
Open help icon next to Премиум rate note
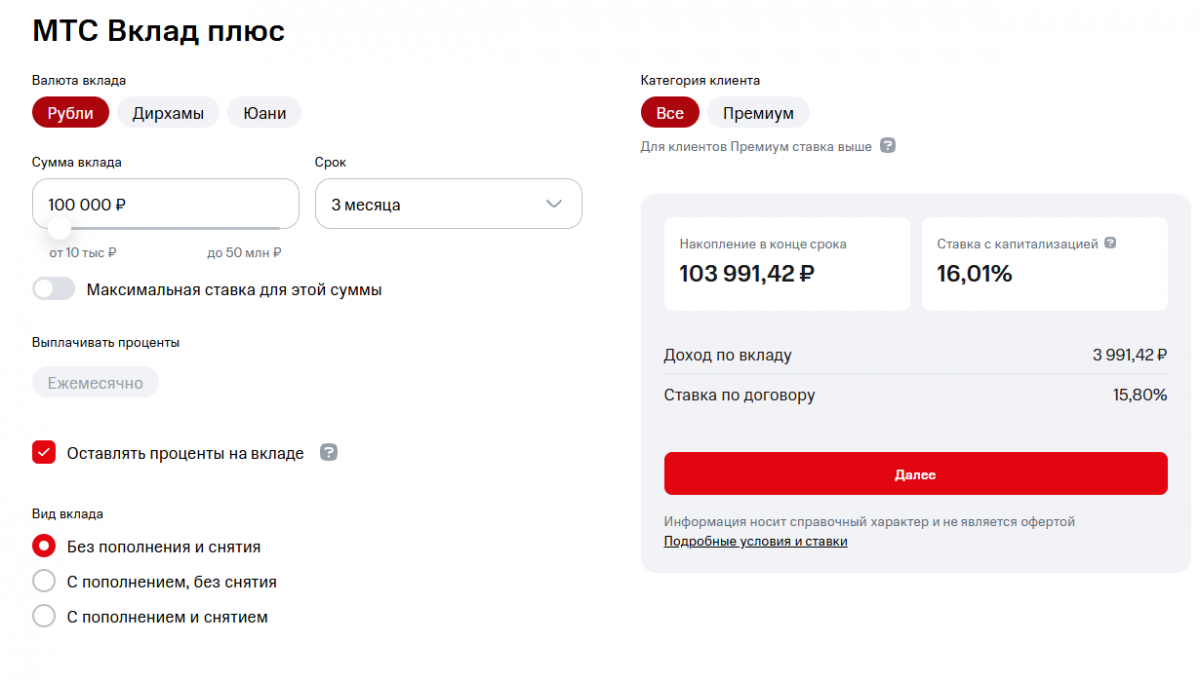pos(887,146)
